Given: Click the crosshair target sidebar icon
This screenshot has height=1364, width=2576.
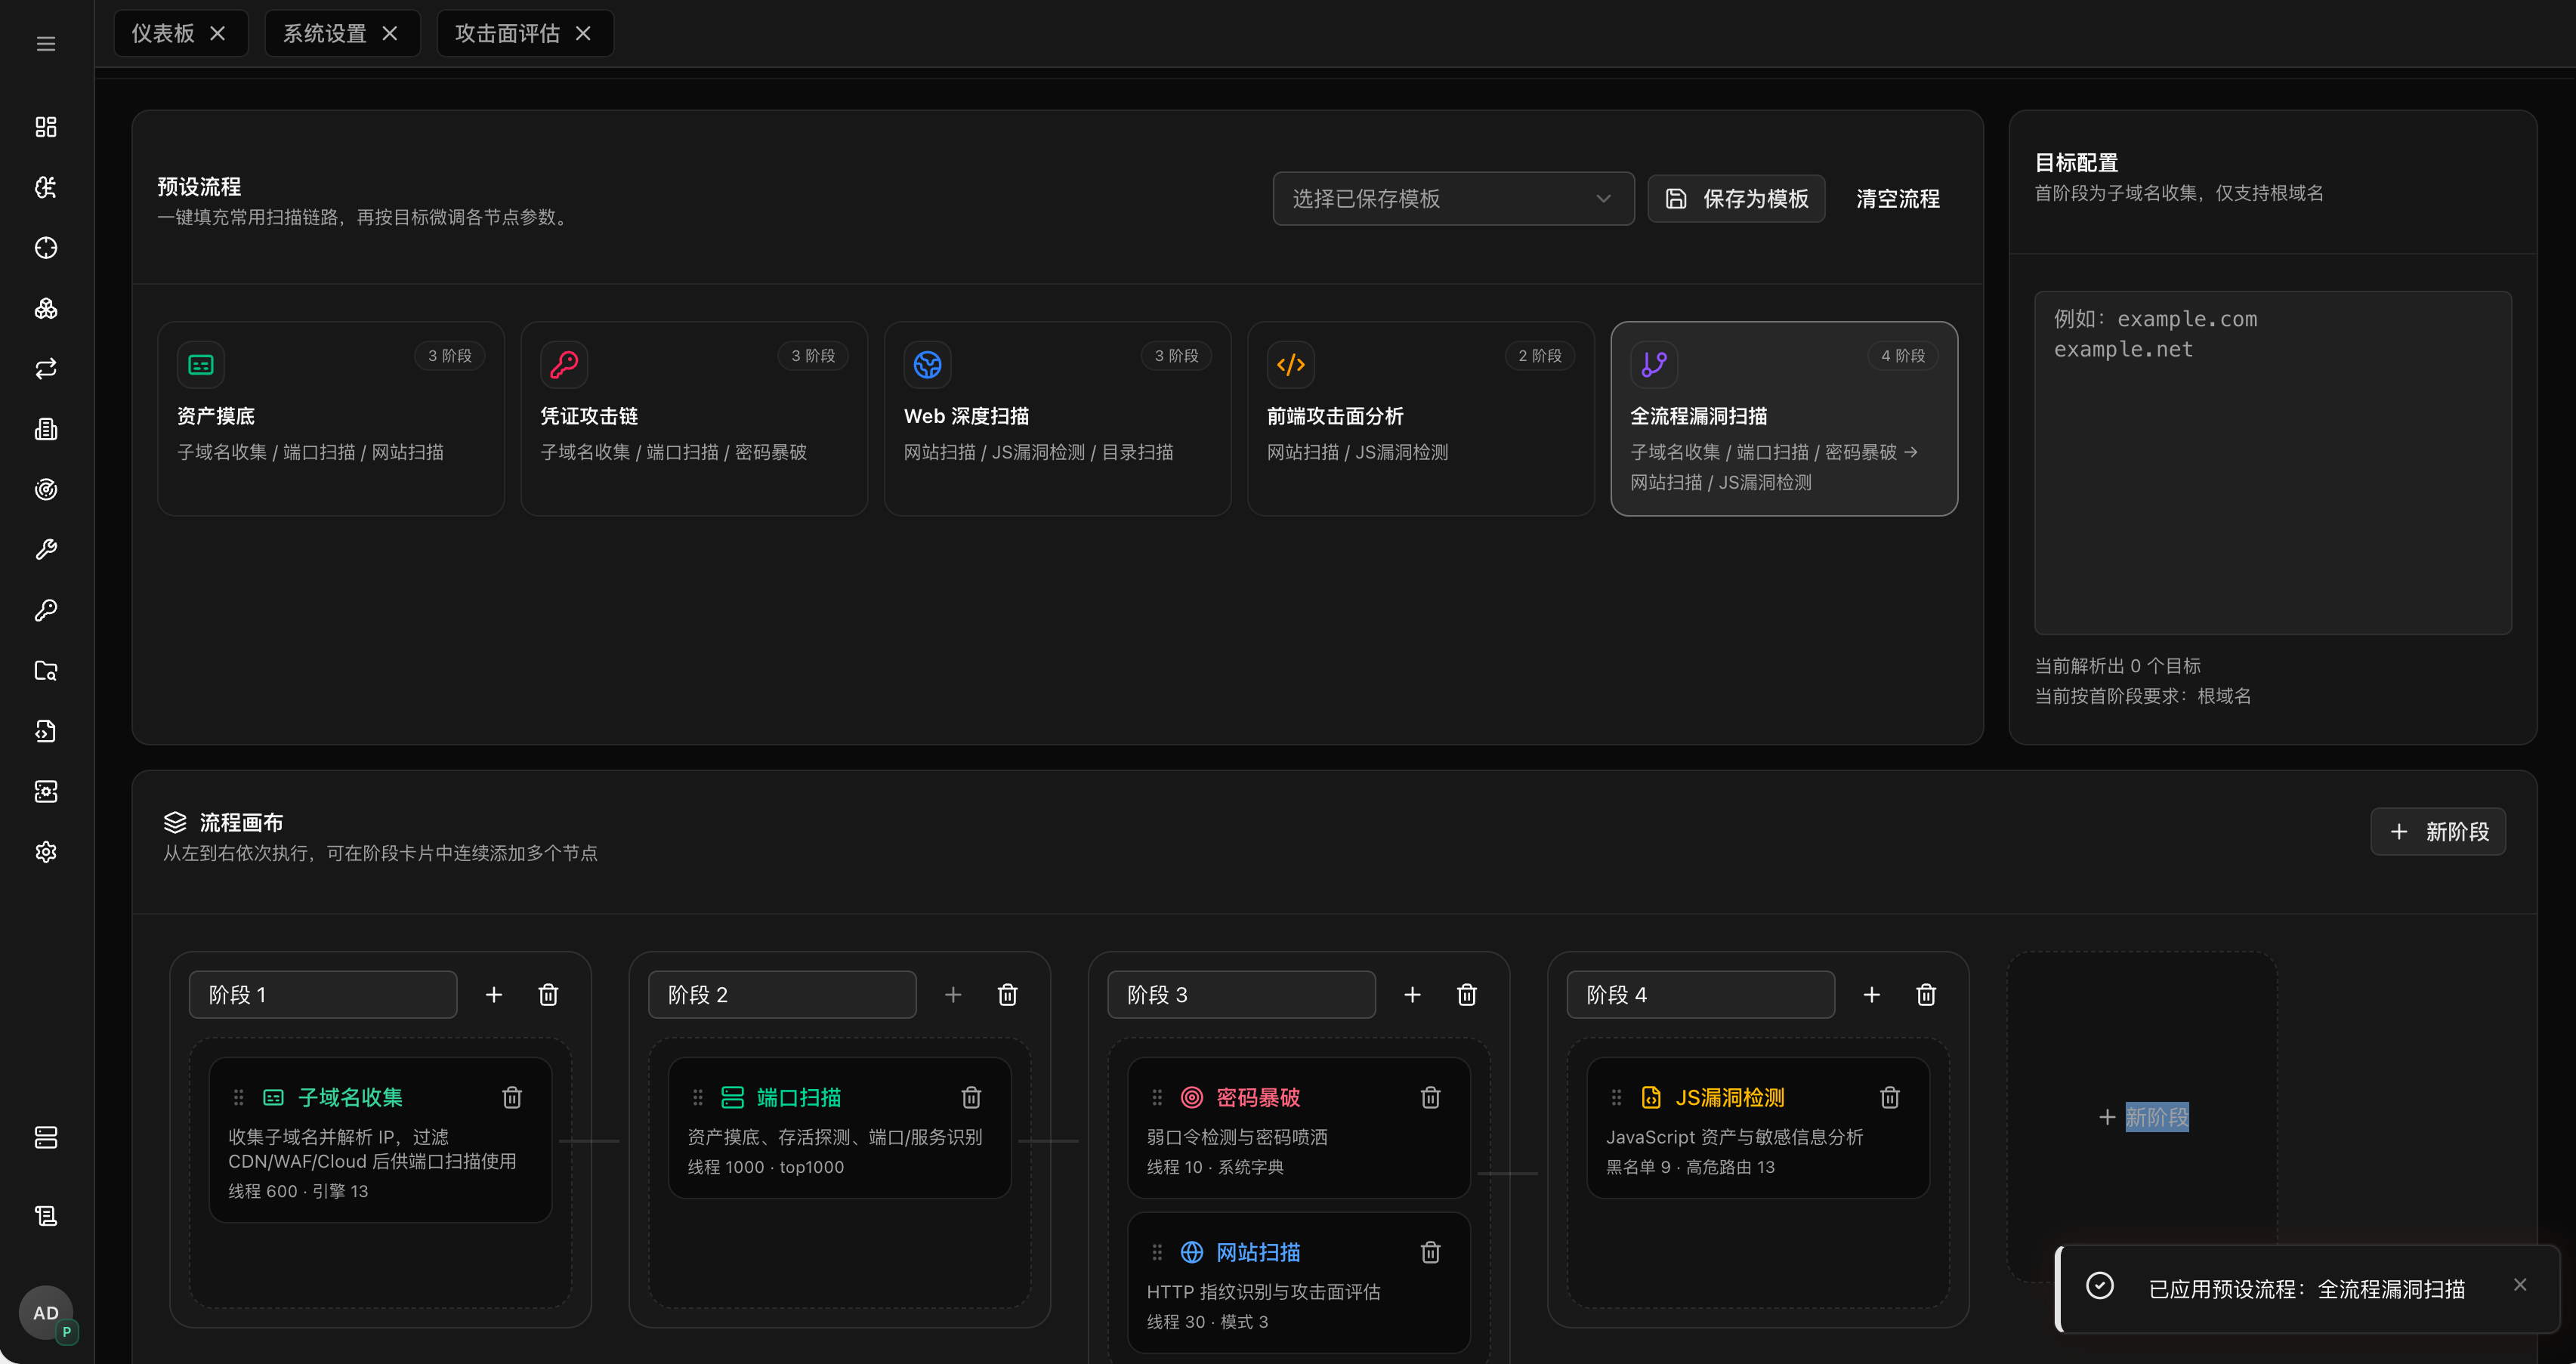Looking at the screenshot, I should tap(46, 248).
